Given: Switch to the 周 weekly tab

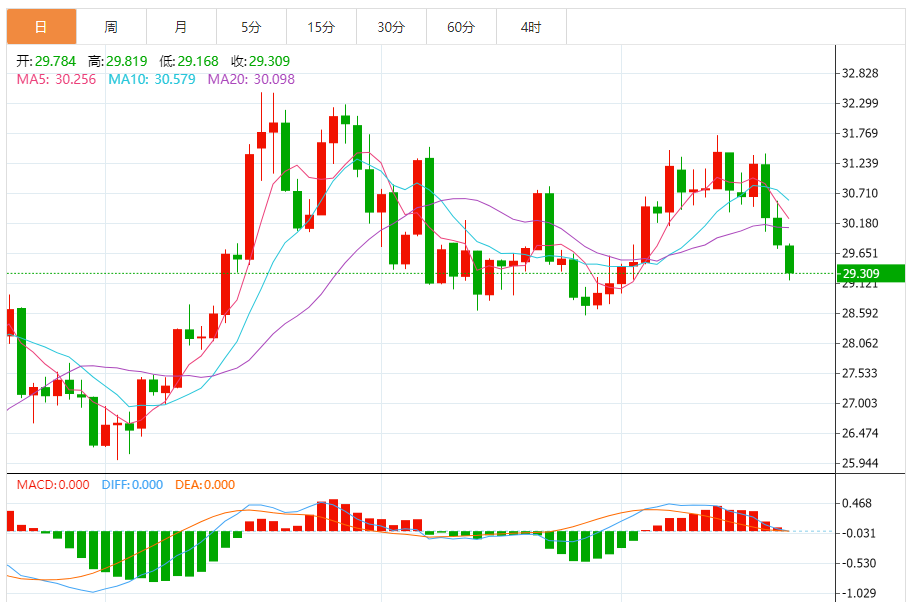Looking at the screenshot, I should tap(111, 27).
